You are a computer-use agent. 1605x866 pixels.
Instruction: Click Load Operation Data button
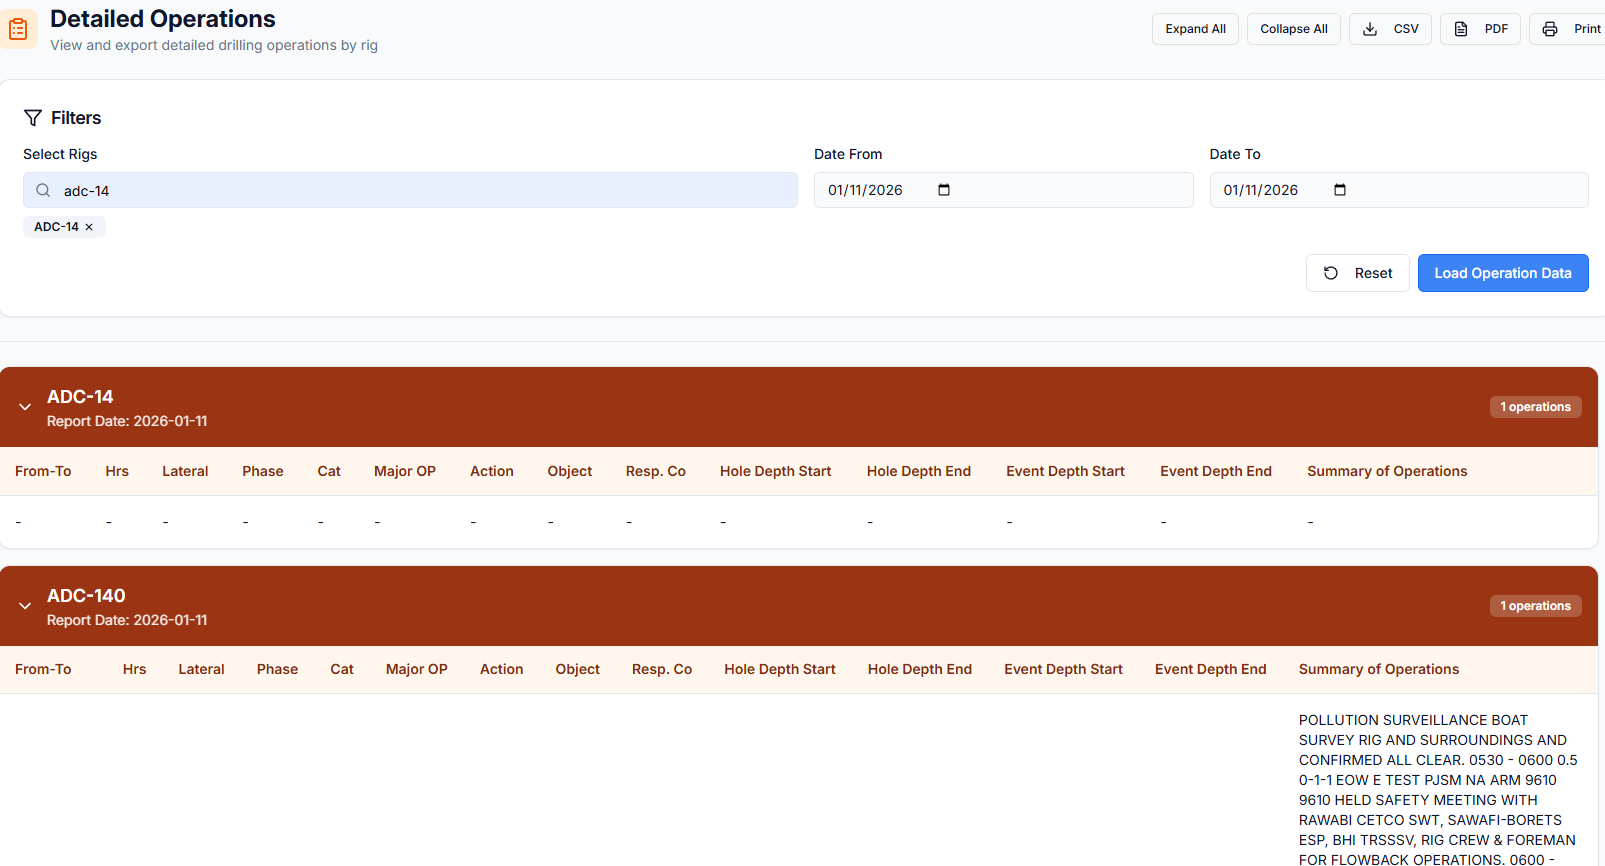click(1502, 273)
